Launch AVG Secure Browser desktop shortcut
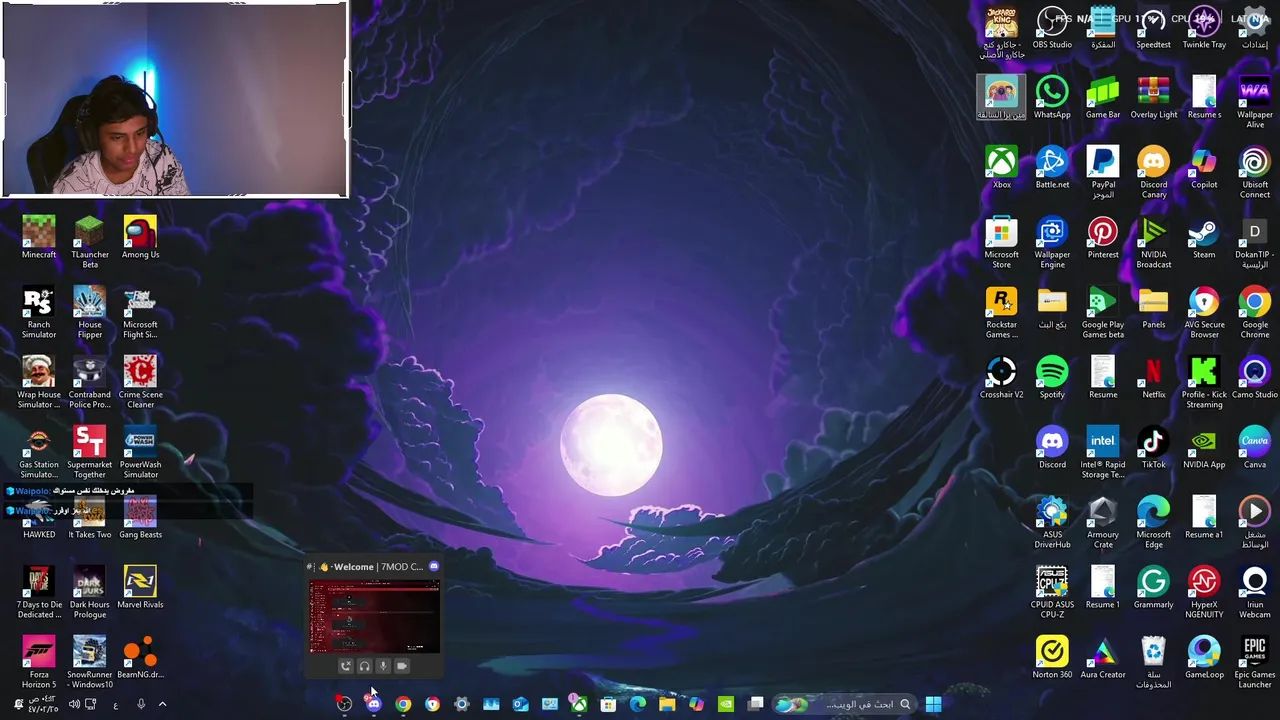 1204,312
